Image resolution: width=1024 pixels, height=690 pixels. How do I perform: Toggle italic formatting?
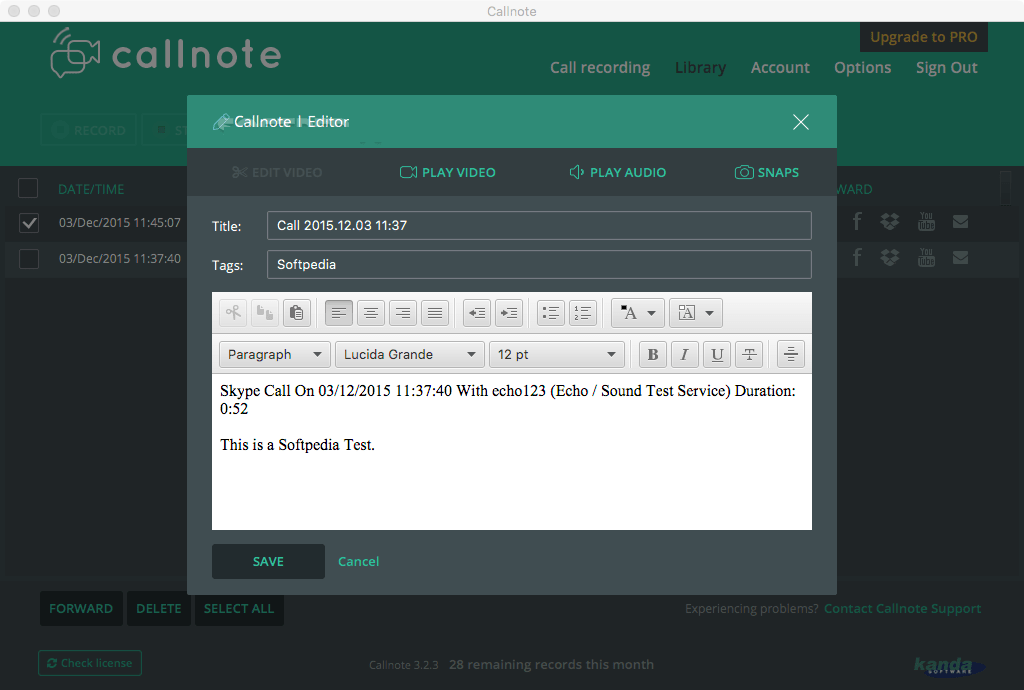tap(684, 354)
